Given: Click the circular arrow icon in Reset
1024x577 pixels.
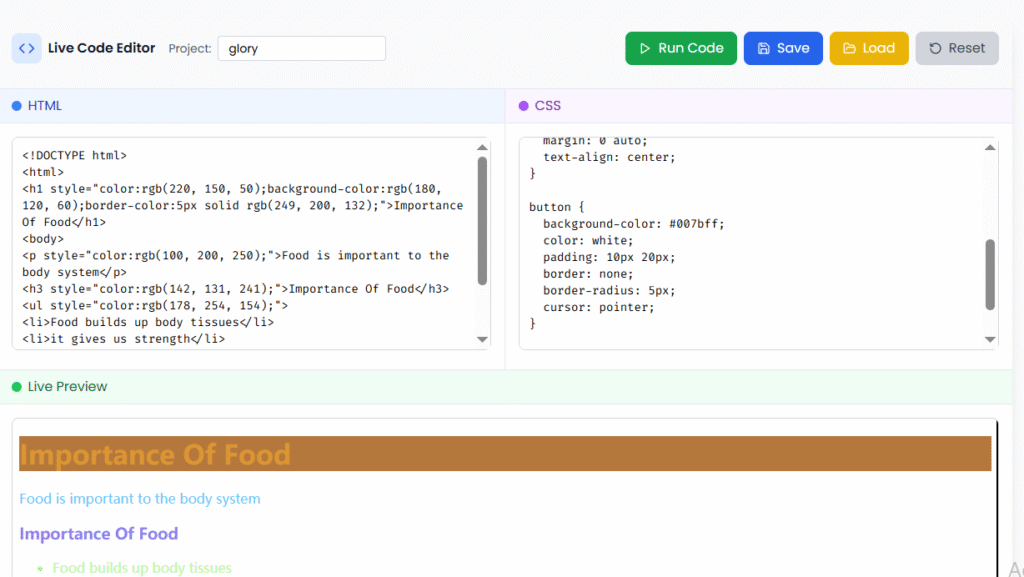Looking at the screenshot, I should [935, 48].
